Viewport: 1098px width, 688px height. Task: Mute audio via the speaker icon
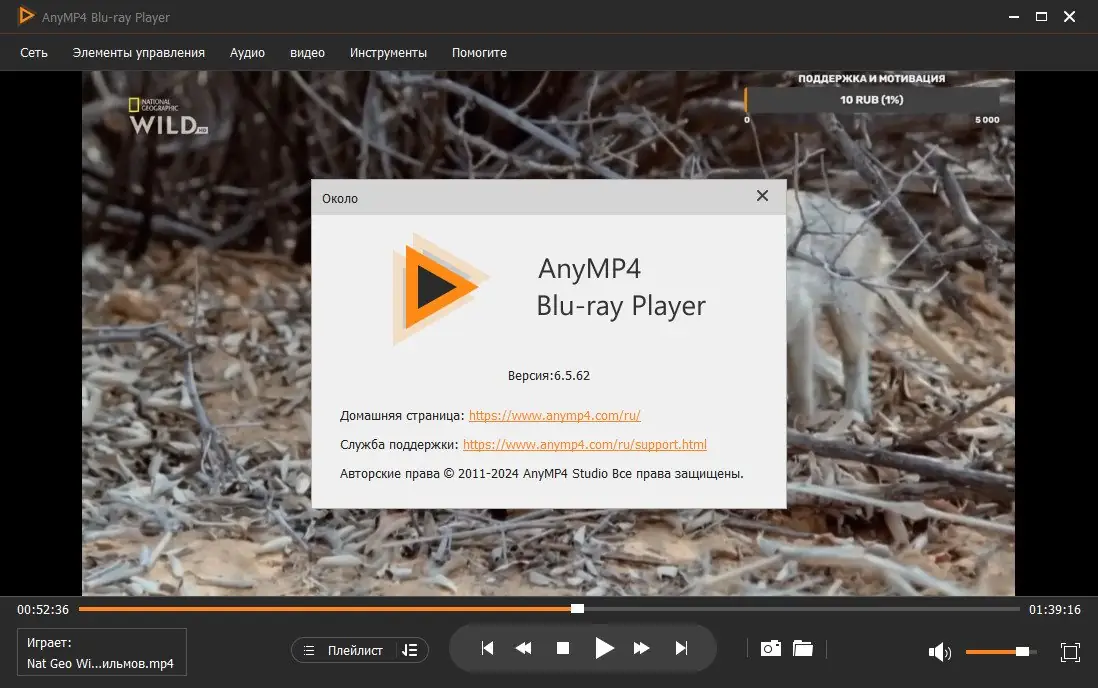pyautogui.click(x=940, y=651)
